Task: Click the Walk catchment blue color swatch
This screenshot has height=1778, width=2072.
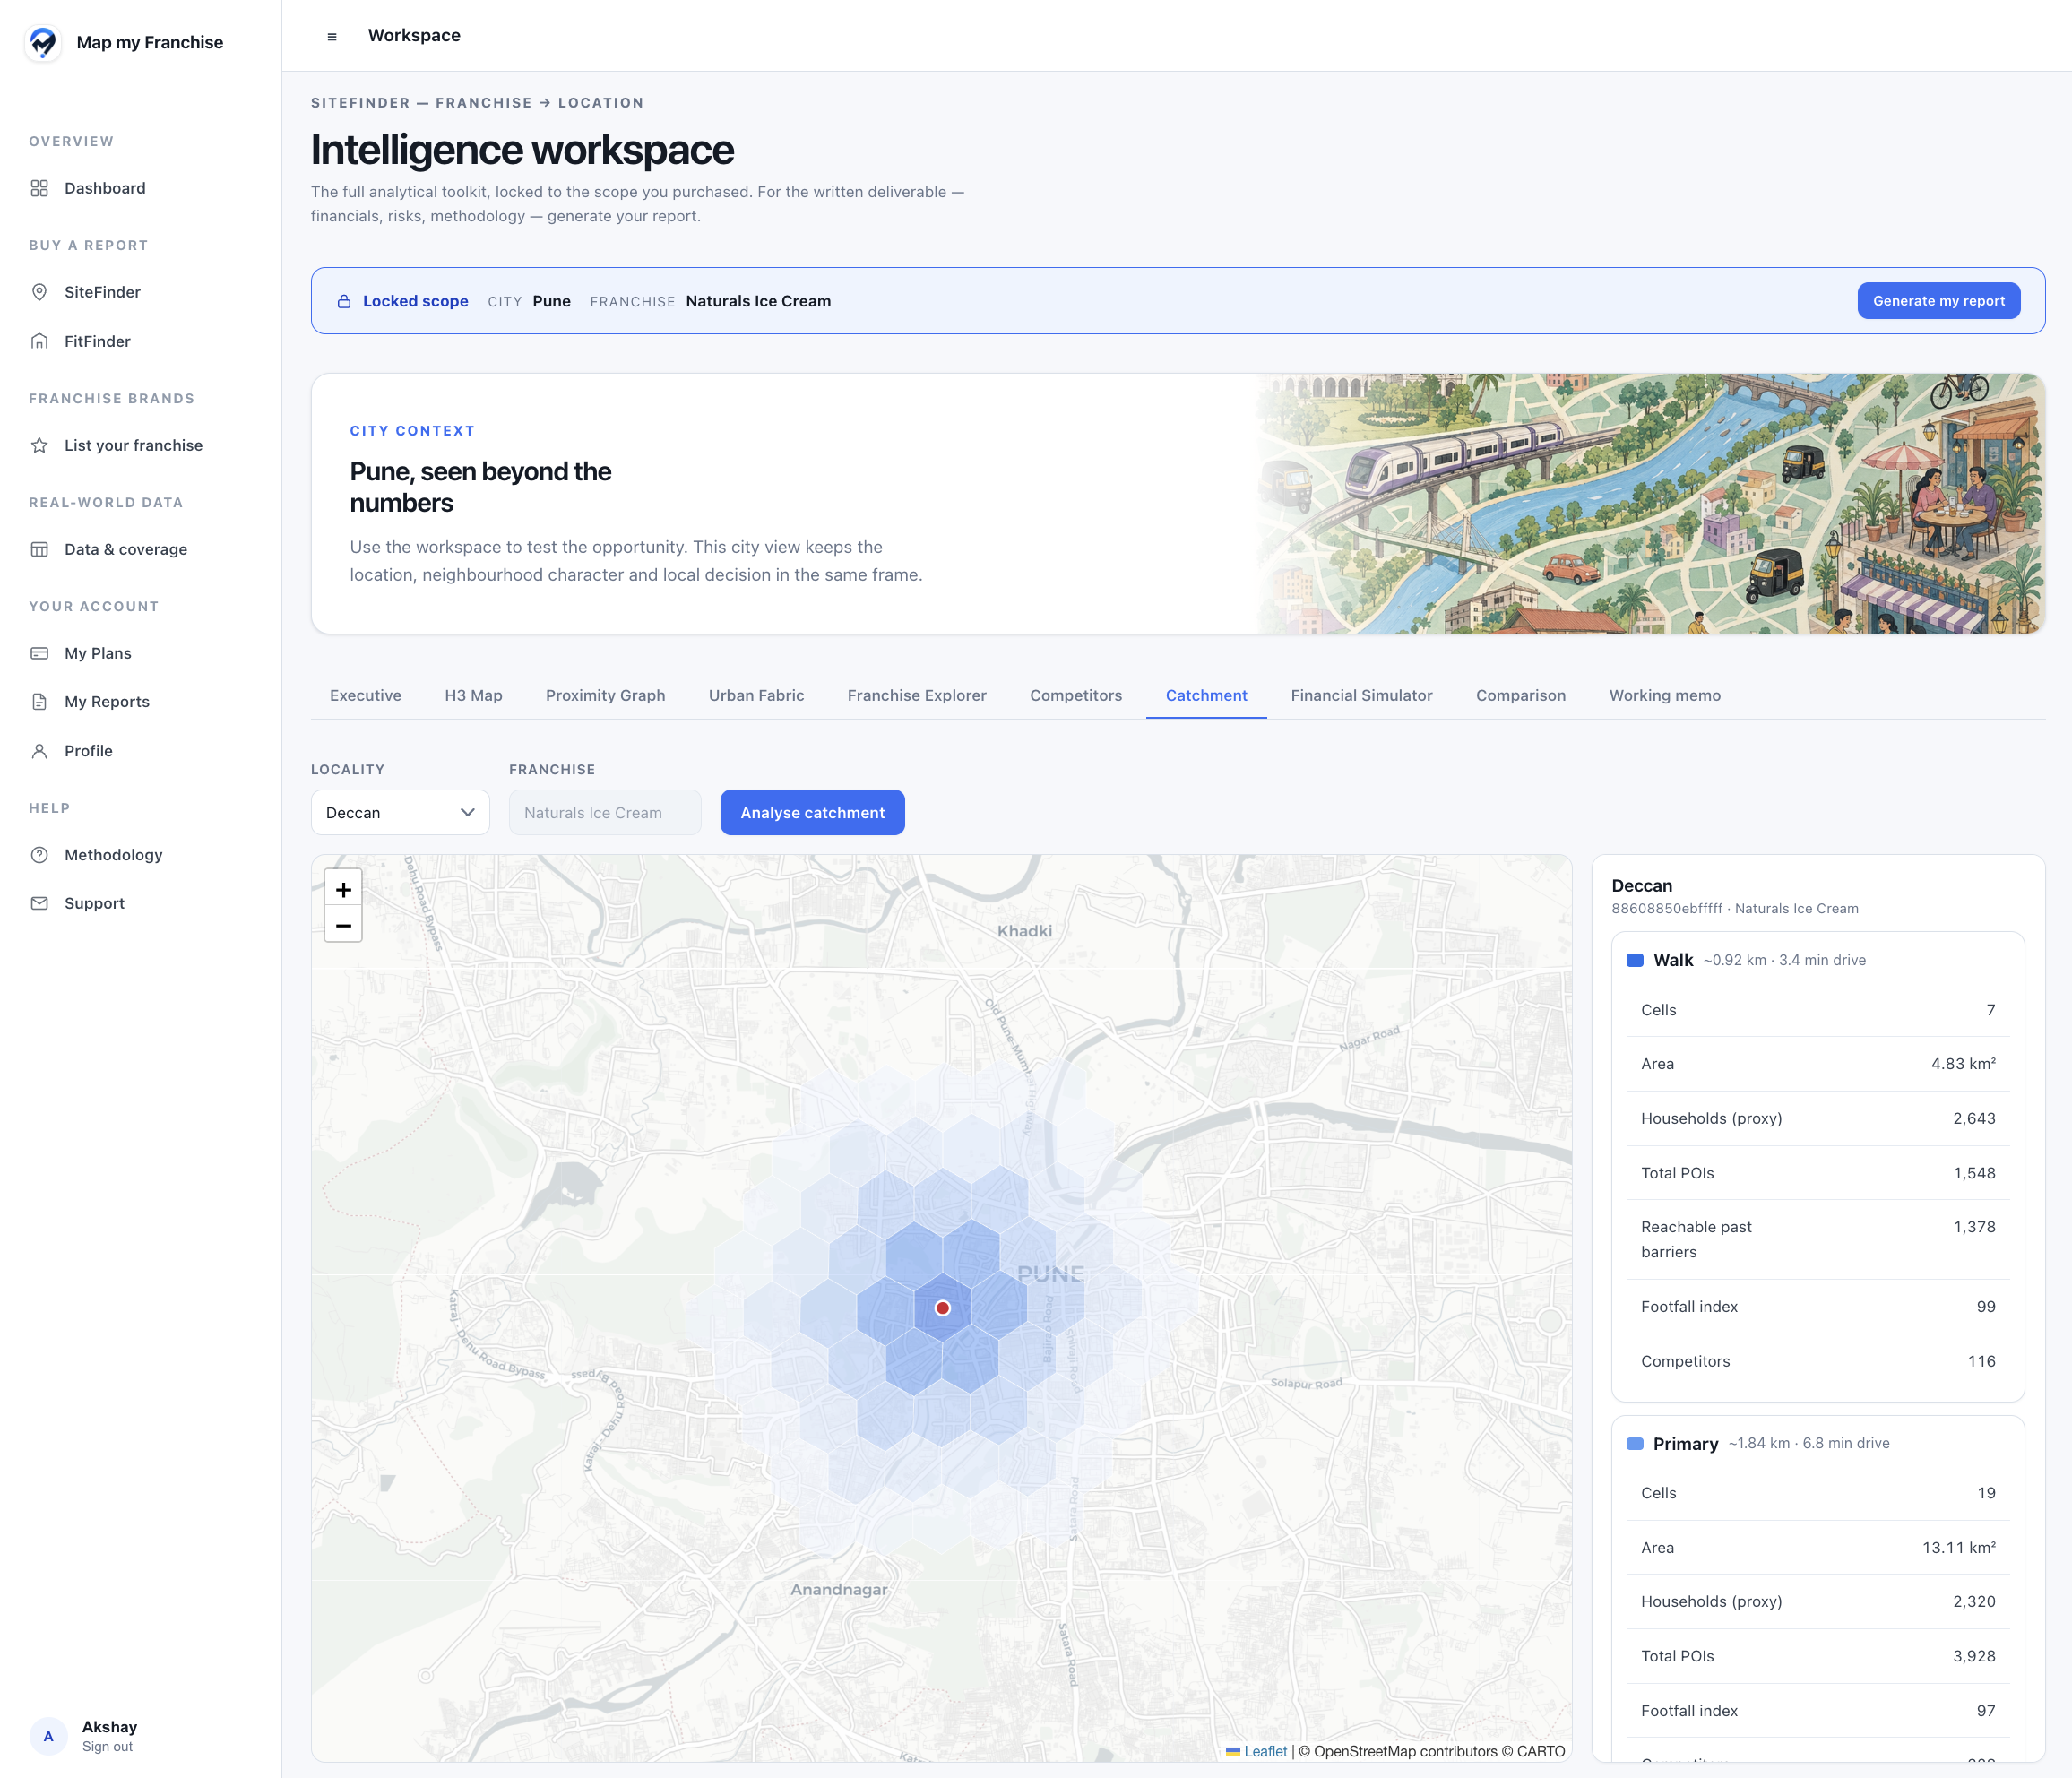Action: pos(1635,960)
